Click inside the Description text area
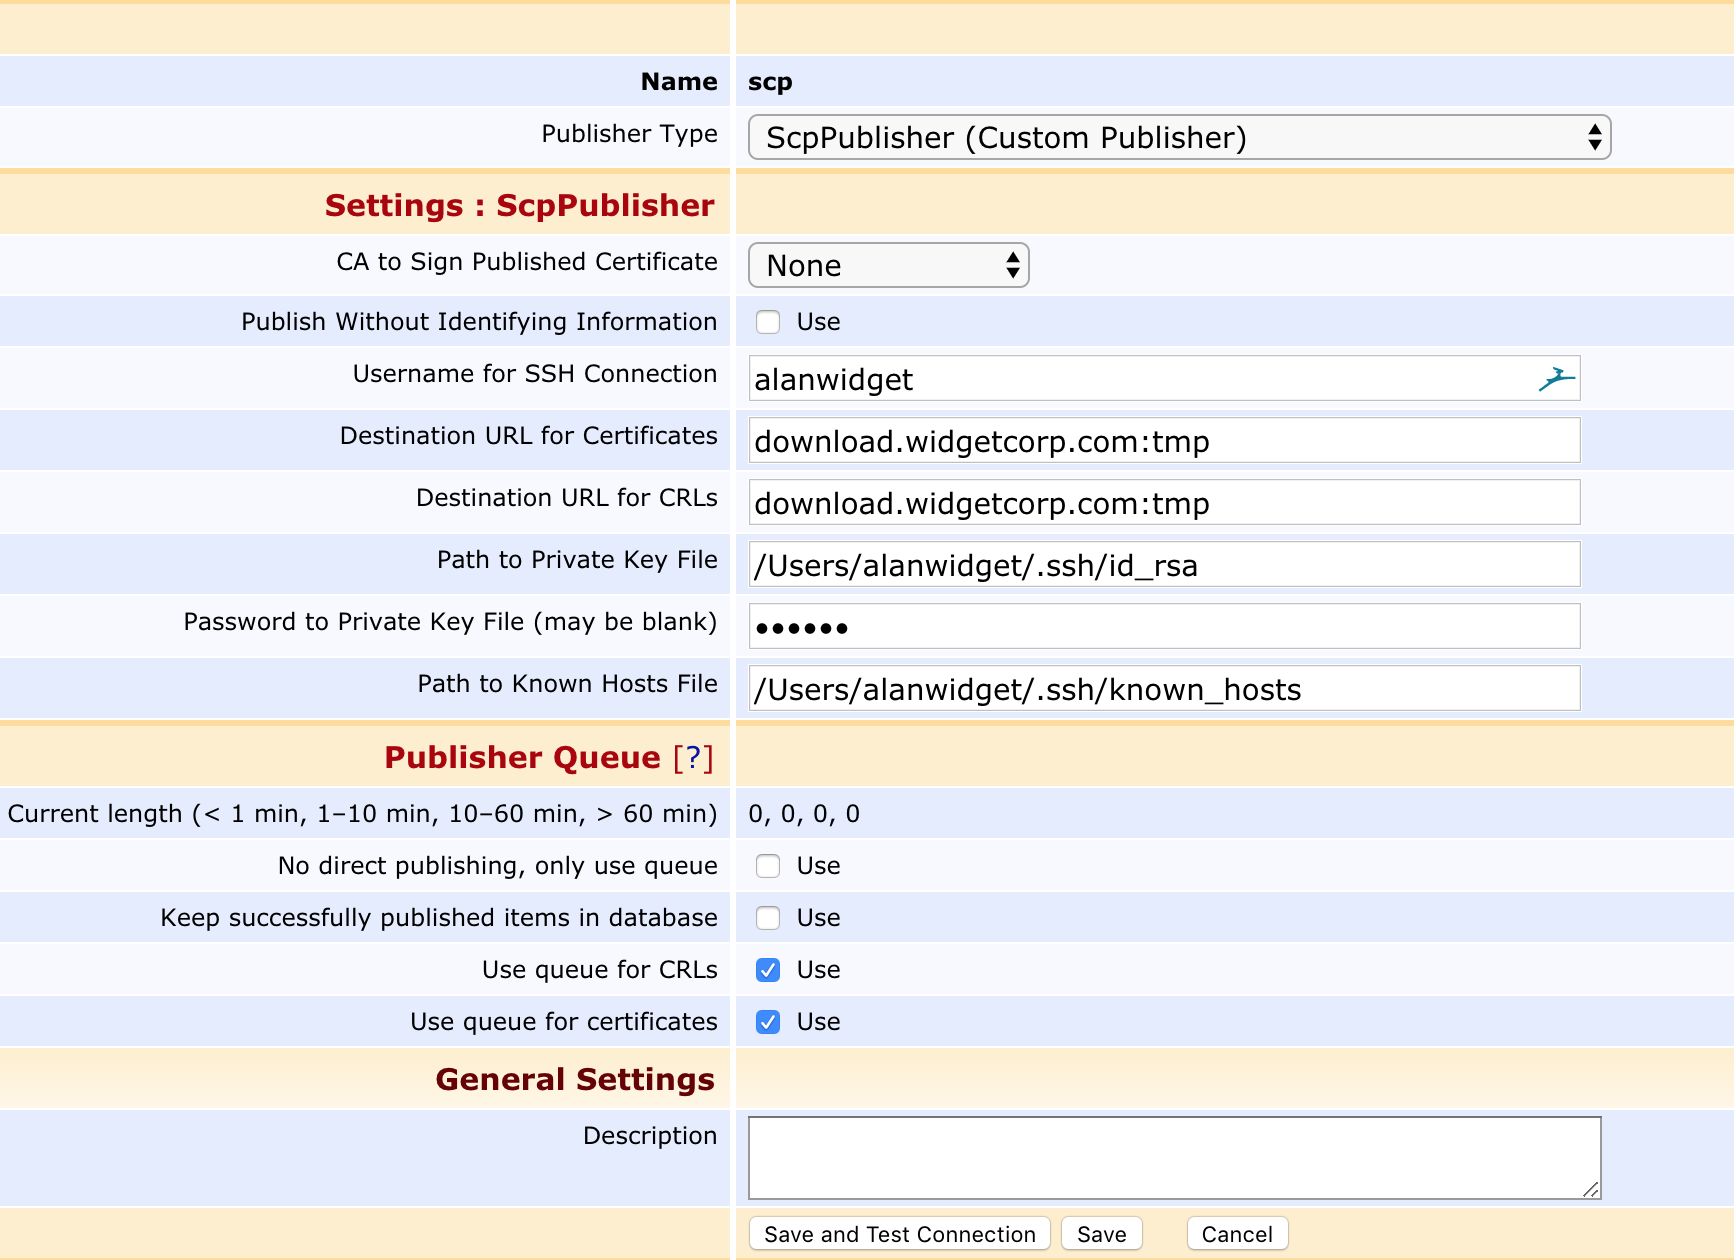 click(1174, 1157)
